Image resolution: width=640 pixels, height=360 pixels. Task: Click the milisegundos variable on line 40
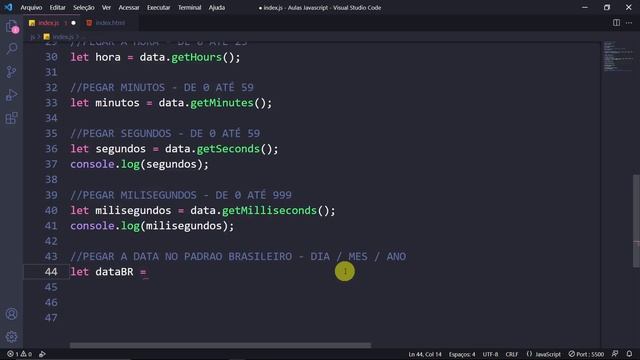point(133,211)
